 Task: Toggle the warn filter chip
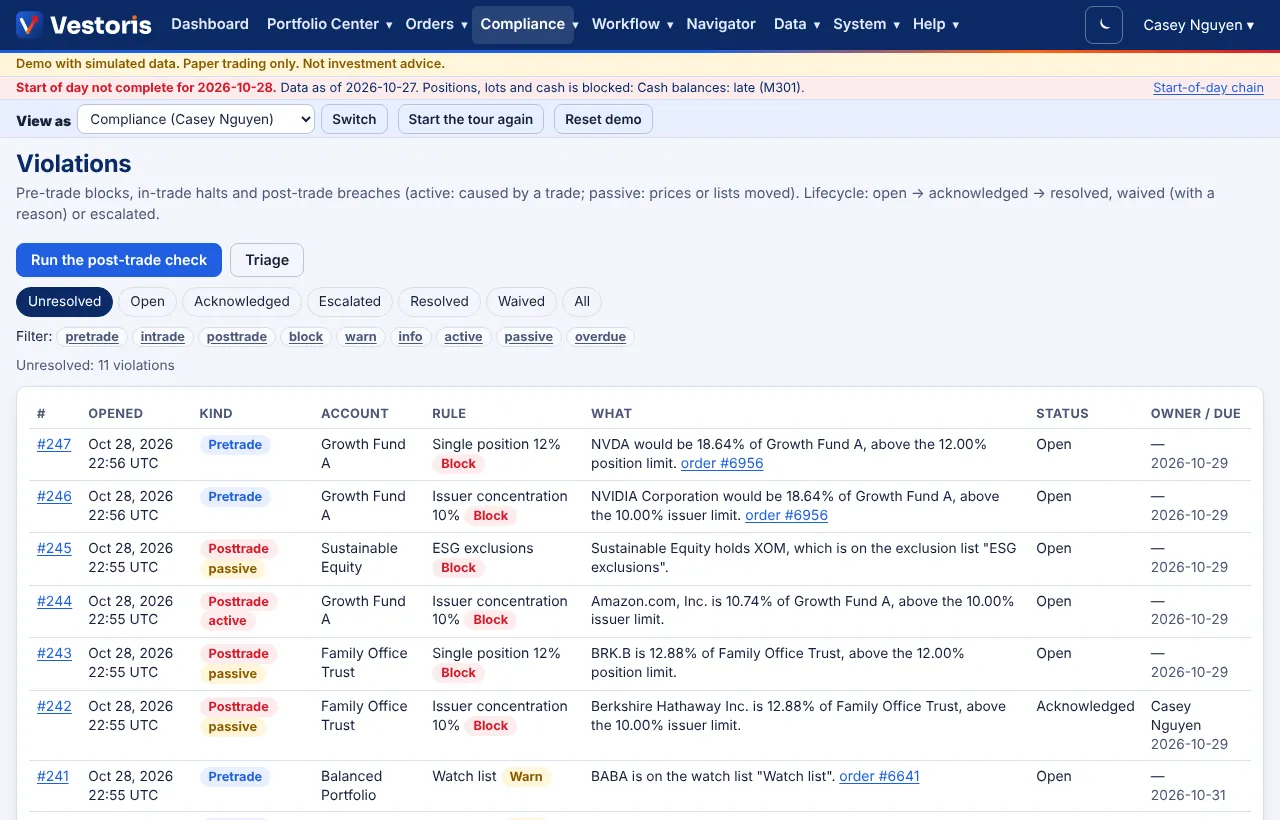tap(361, 337)
